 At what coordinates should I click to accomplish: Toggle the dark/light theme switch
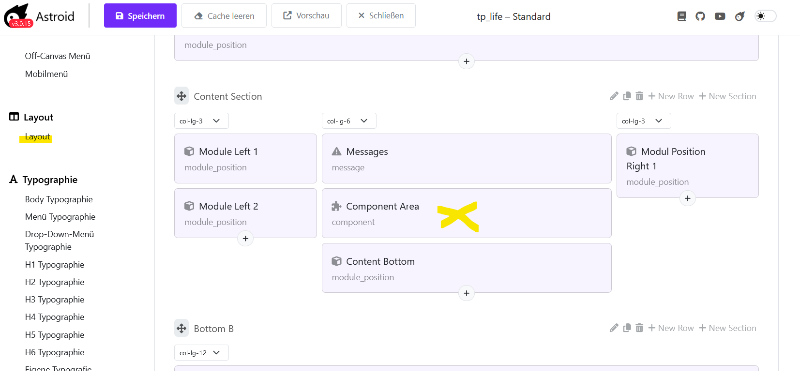765,16
